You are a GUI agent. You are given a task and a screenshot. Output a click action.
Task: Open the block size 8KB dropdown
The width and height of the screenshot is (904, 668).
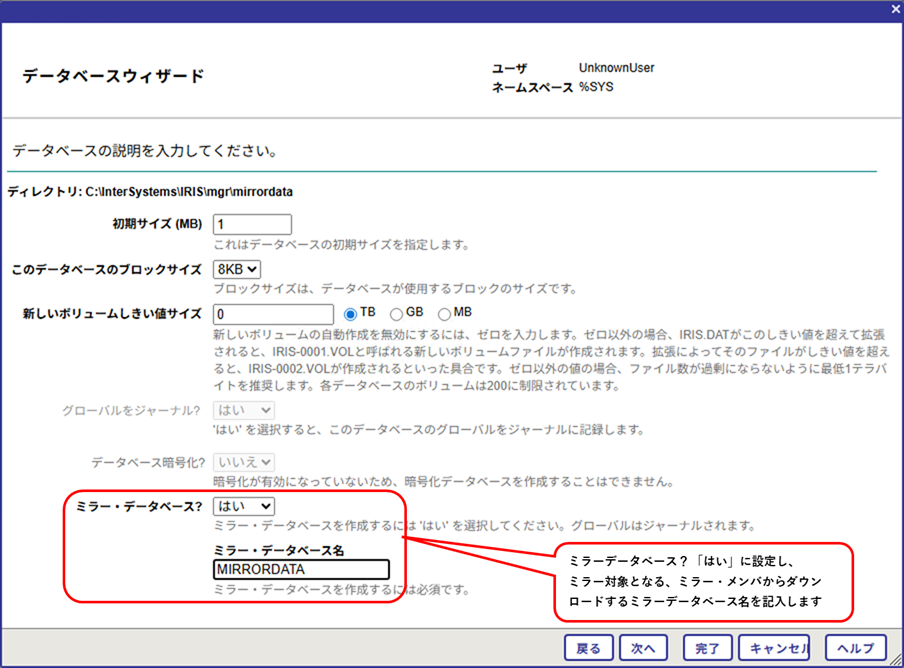coord(237,269)
